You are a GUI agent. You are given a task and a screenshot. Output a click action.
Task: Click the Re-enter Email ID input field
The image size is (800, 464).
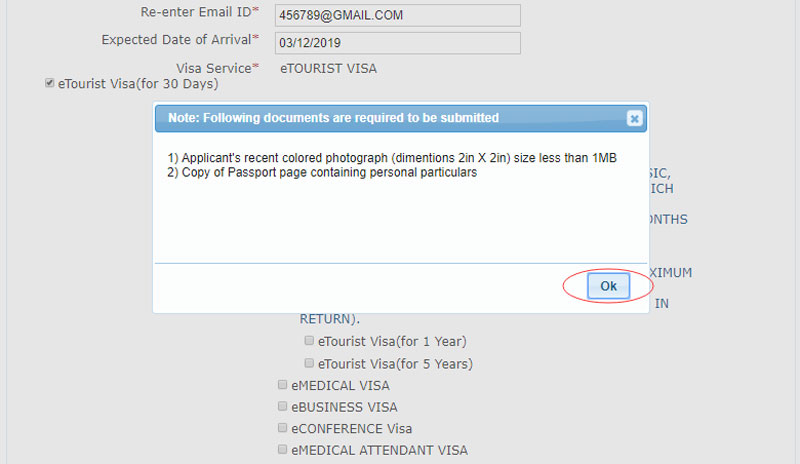point(399,15)
